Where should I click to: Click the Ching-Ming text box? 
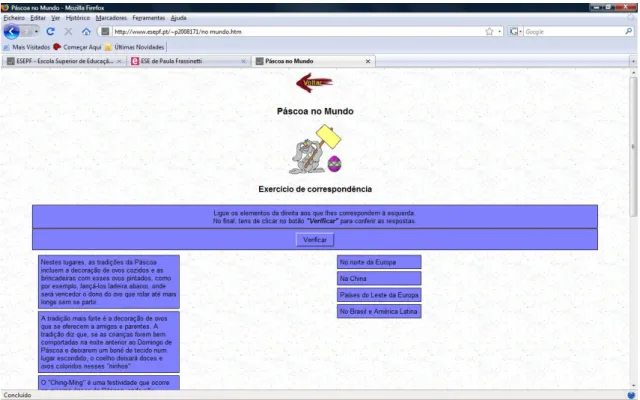coord(109,383)
